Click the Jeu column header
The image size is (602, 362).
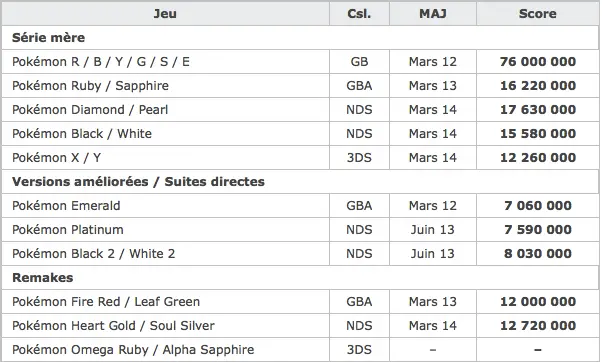(165, 14)
